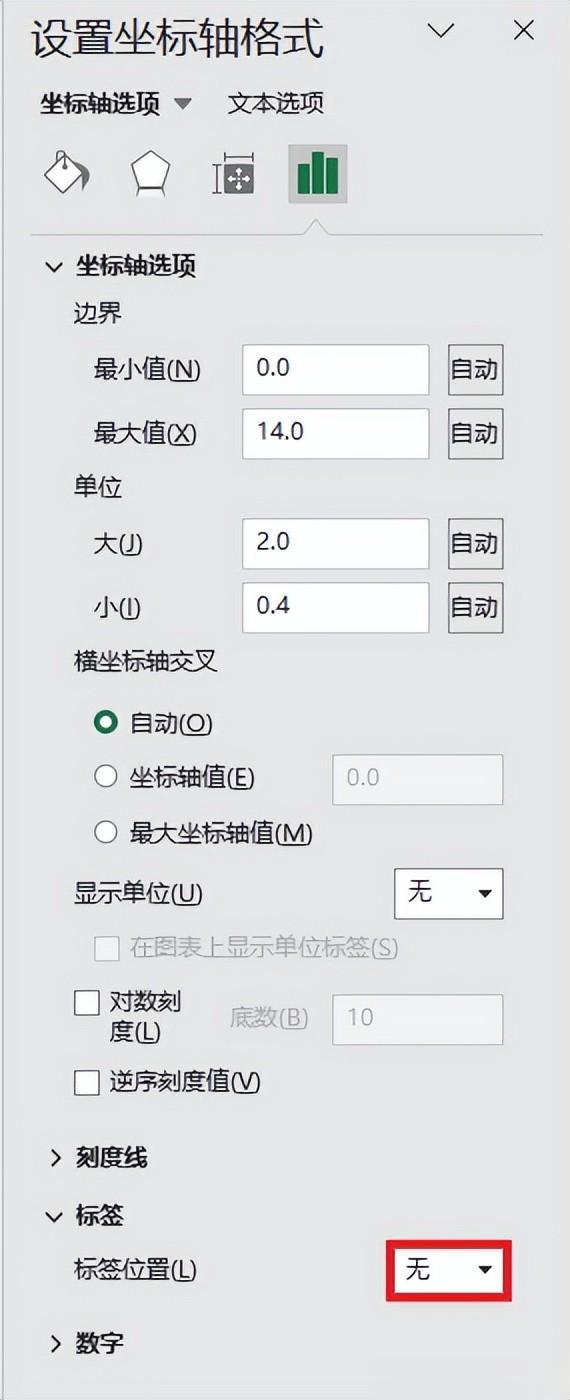The image size is (570, 1400).
Task: Open the 显示单位(U) dropdown
Action: coord(449,893)
